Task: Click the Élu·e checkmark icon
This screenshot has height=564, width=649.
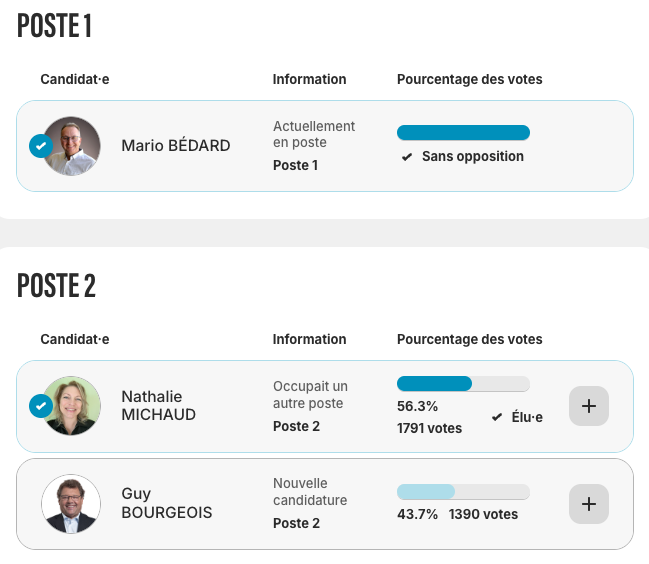Action: pos(497,417)
